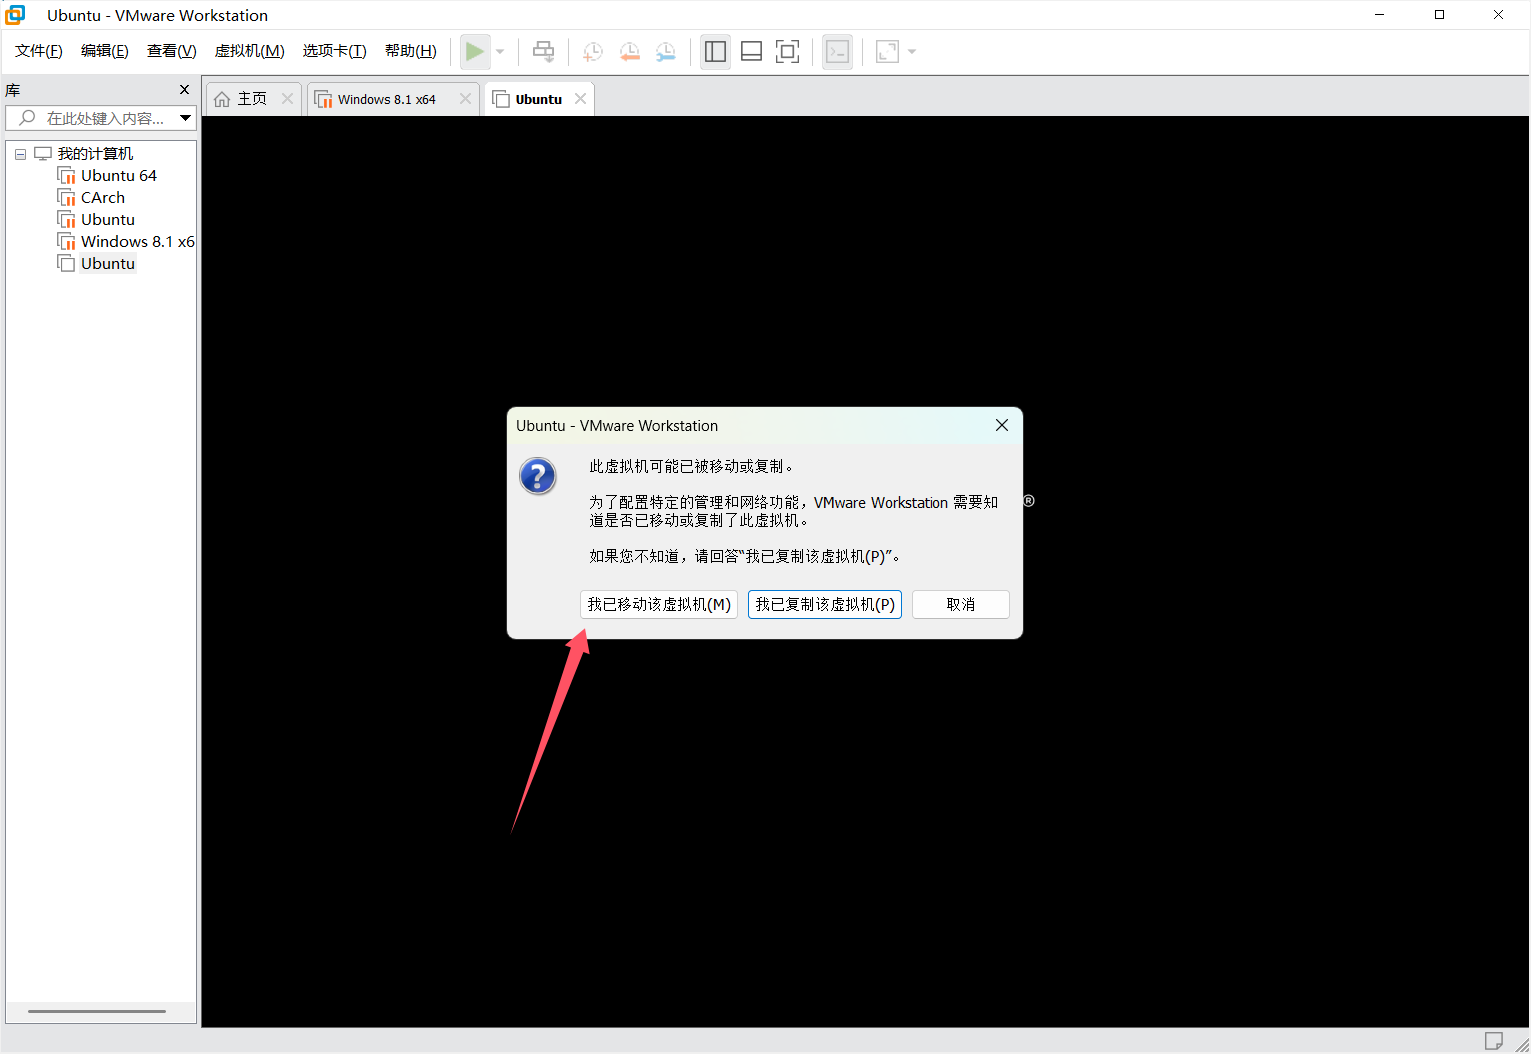Open the 文件(F) menu
The image size is (1531, 1054).
(x=39, y=51)
